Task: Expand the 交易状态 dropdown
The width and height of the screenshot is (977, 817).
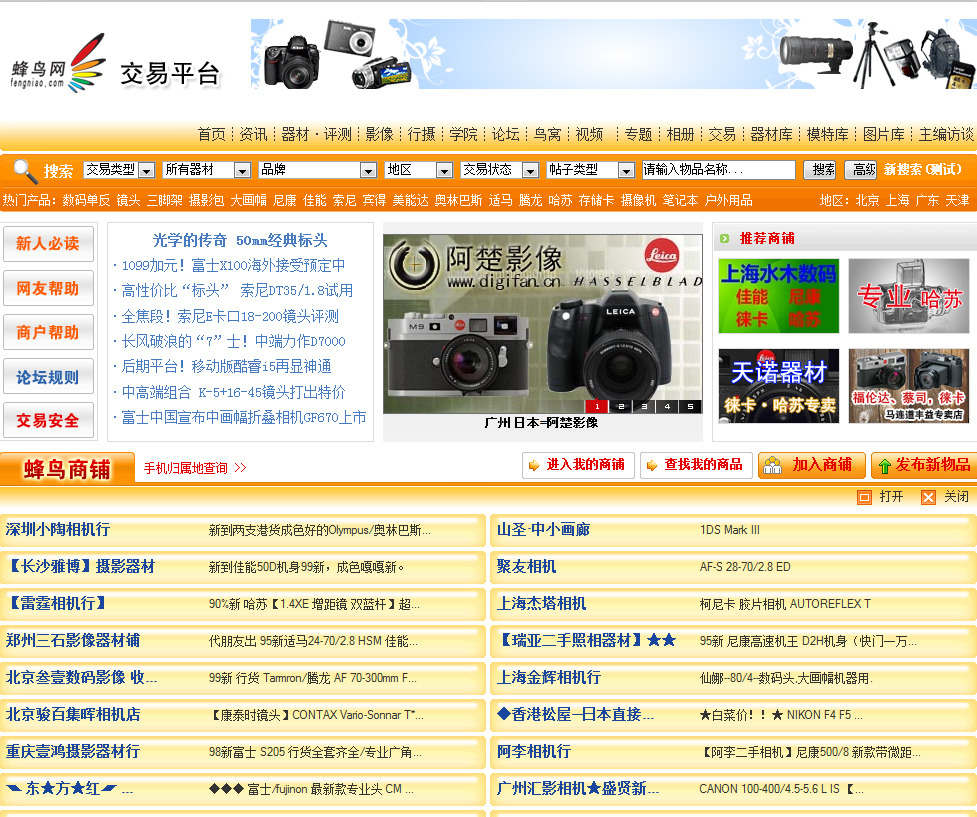Action: coord(500,170)
